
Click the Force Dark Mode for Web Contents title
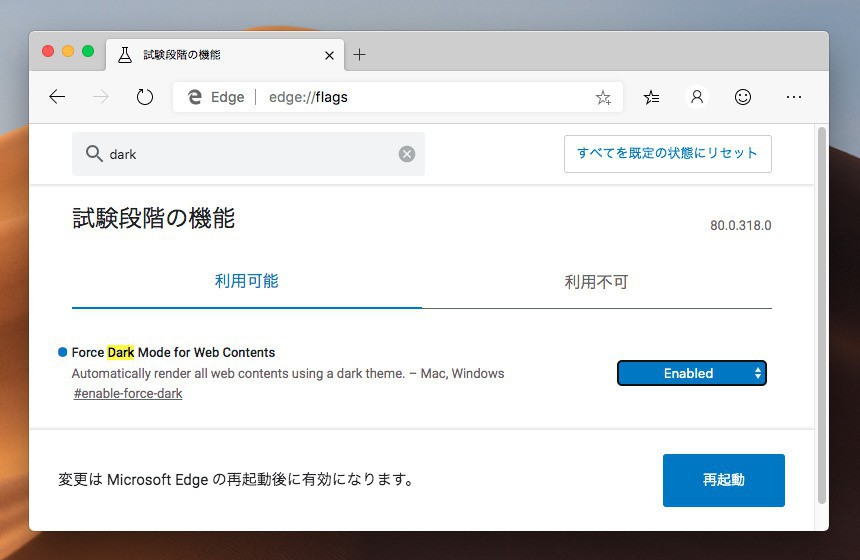point(173,352)
